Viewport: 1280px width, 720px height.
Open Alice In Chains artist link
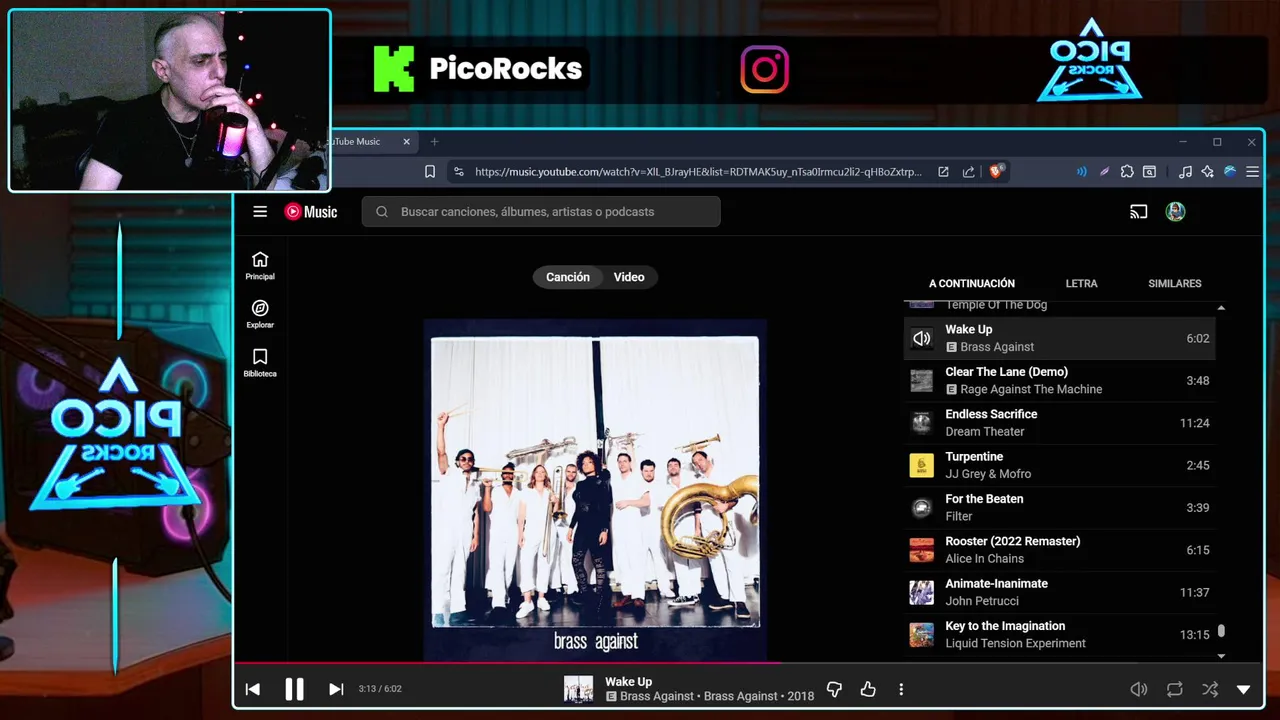984,558
